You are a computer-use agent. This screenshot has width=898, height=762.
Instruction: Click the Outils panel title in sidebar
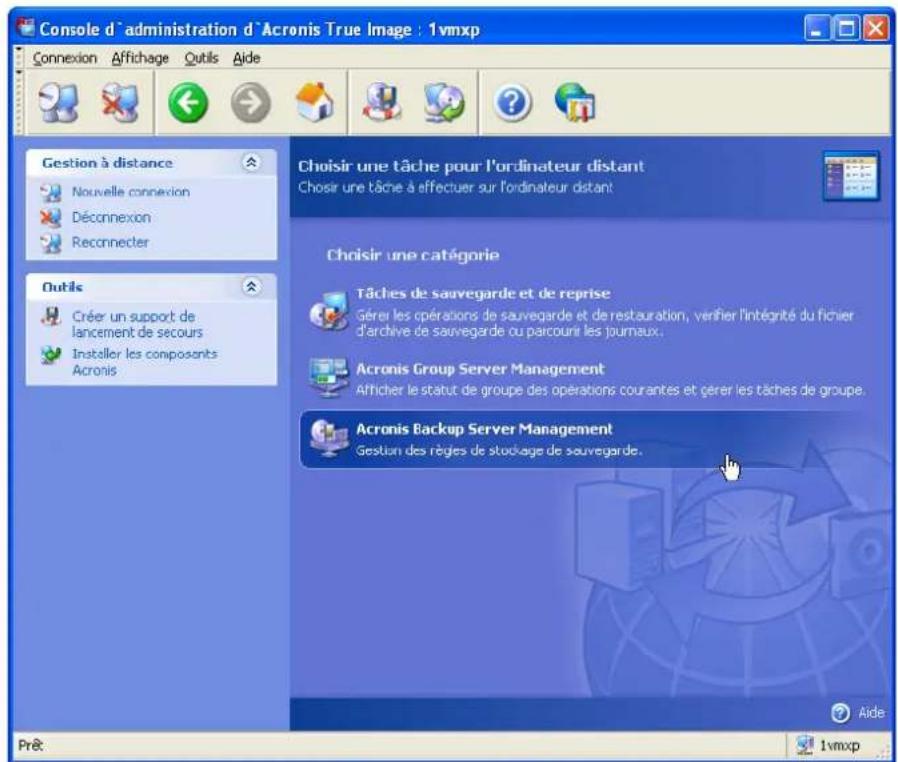point(62,286)
